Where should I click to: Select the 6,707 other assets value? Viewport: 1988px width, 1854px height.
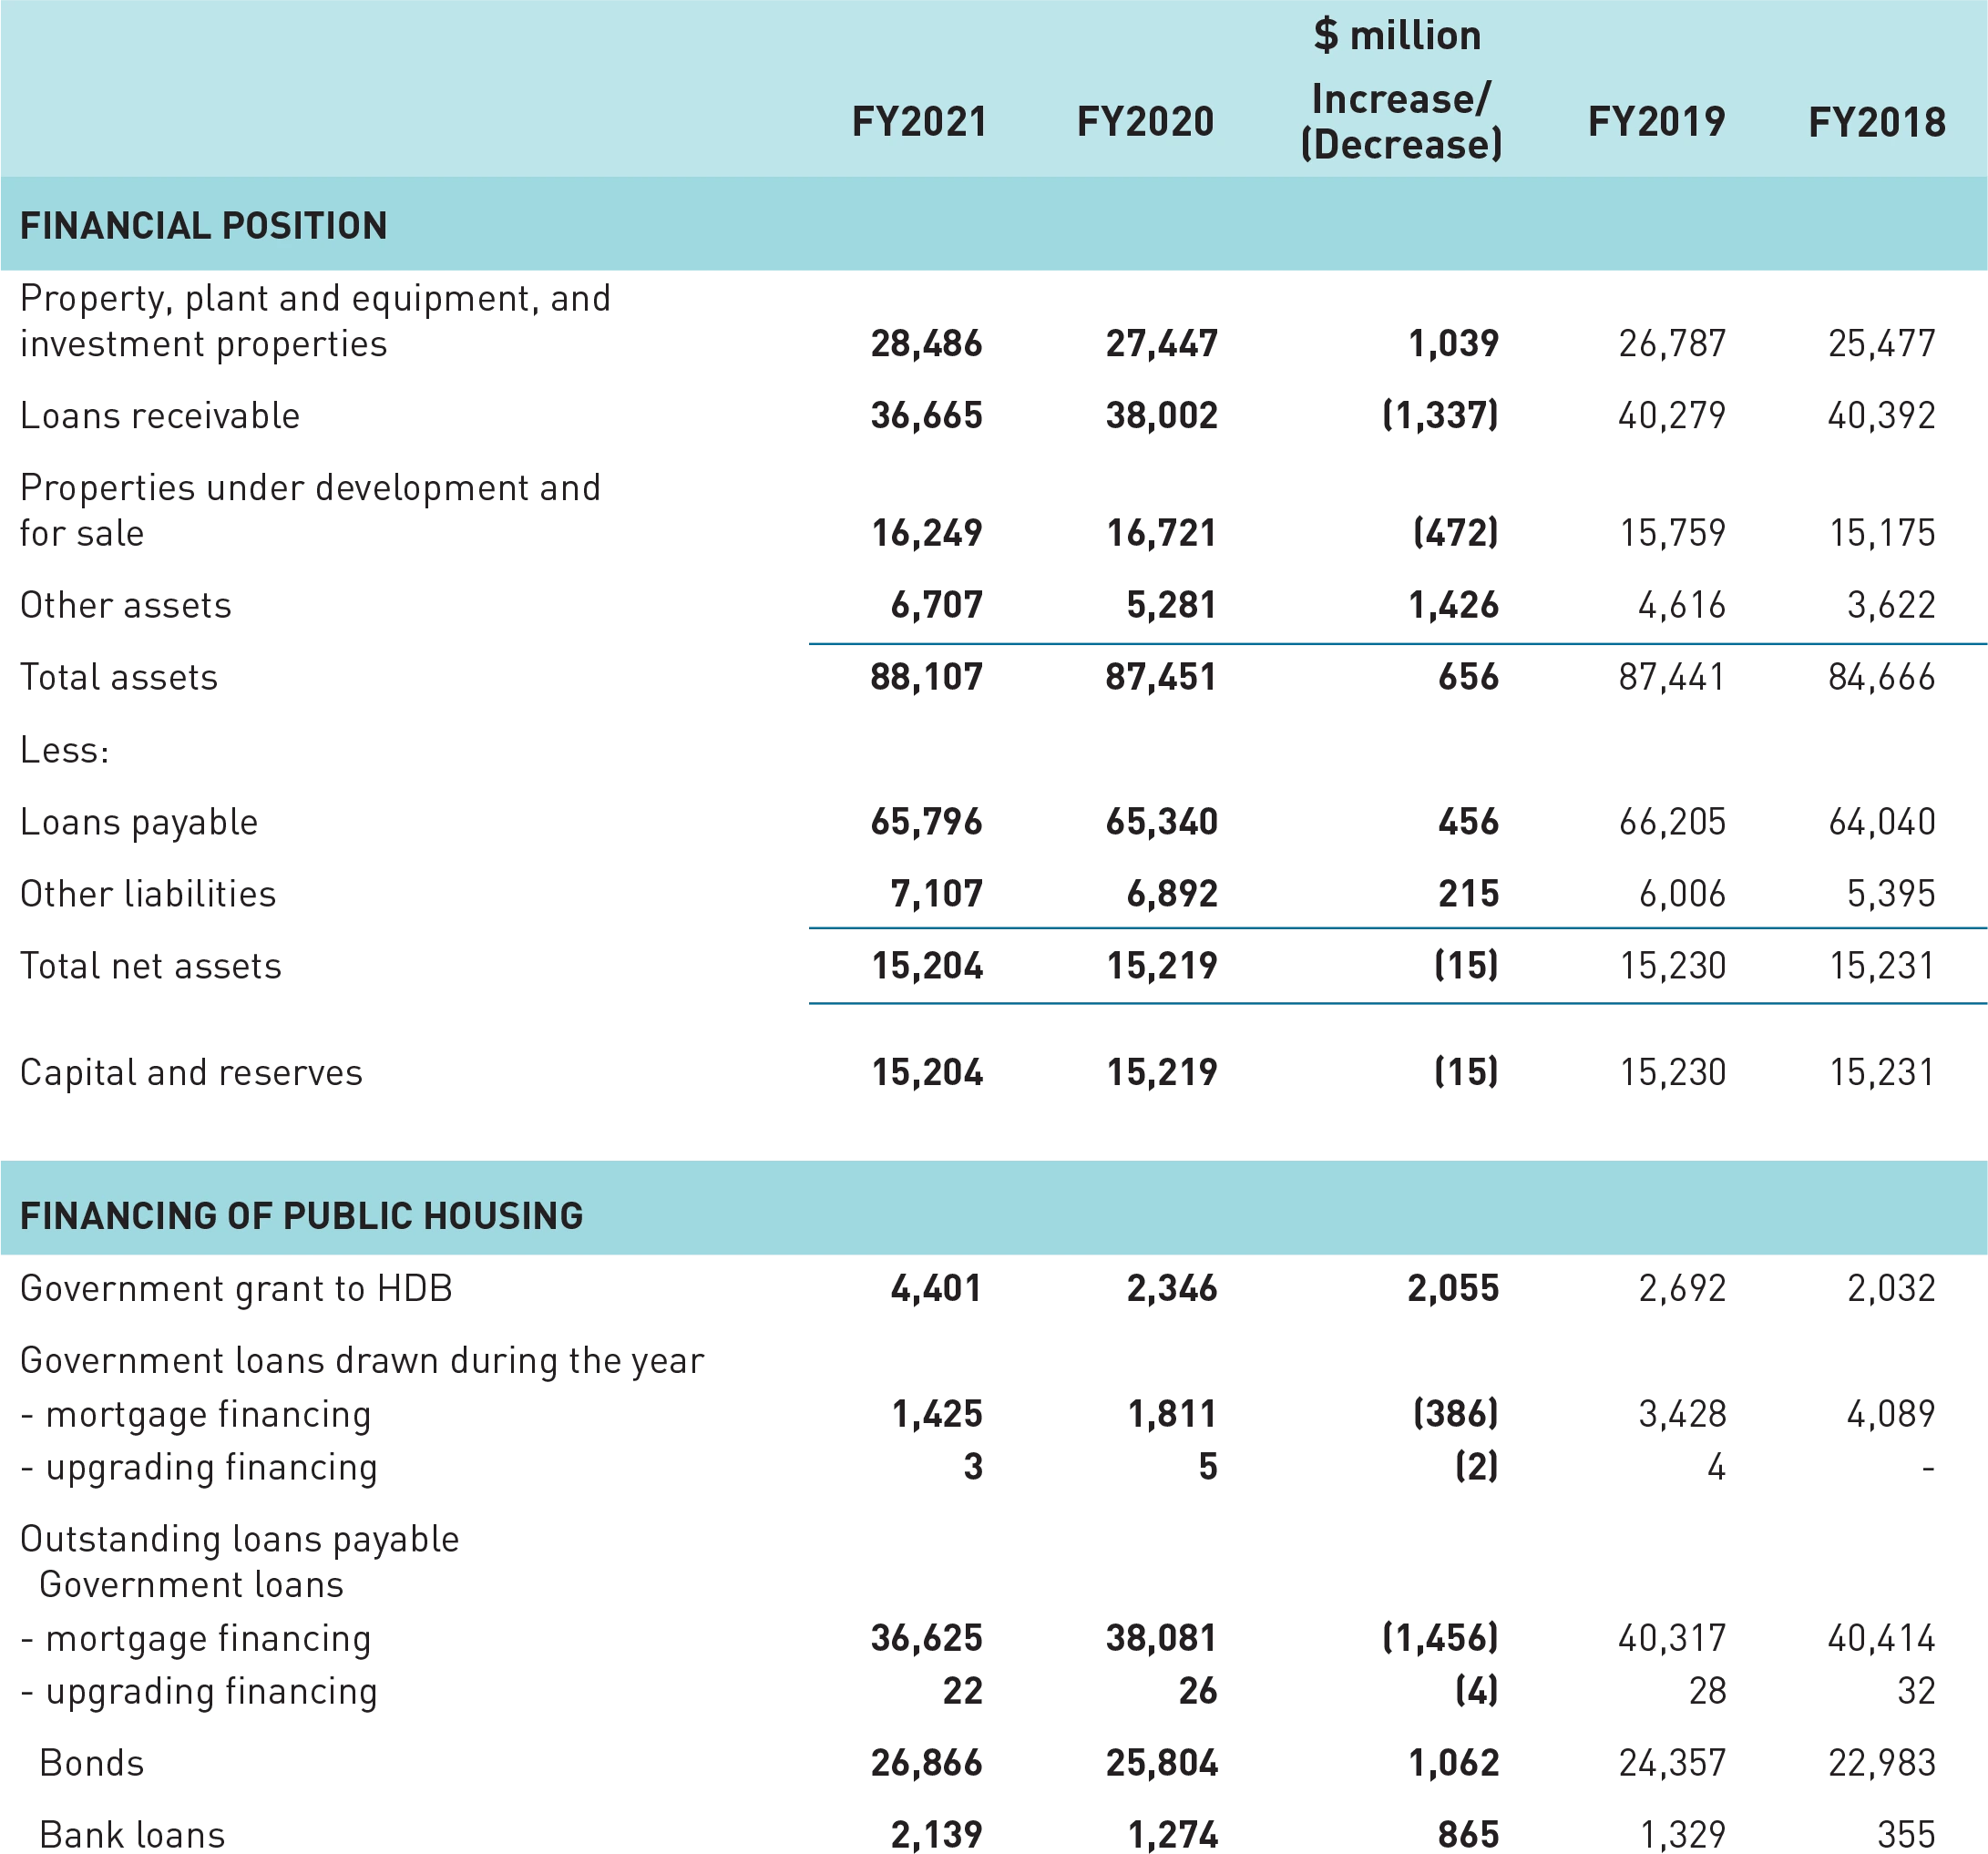(x=937, y=605)
